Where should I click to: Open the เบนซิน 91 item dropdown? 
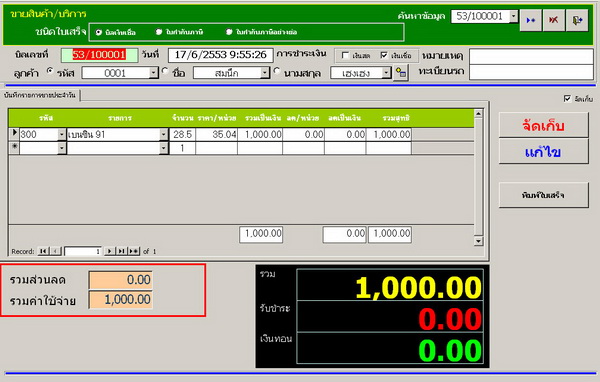[163, 134]
